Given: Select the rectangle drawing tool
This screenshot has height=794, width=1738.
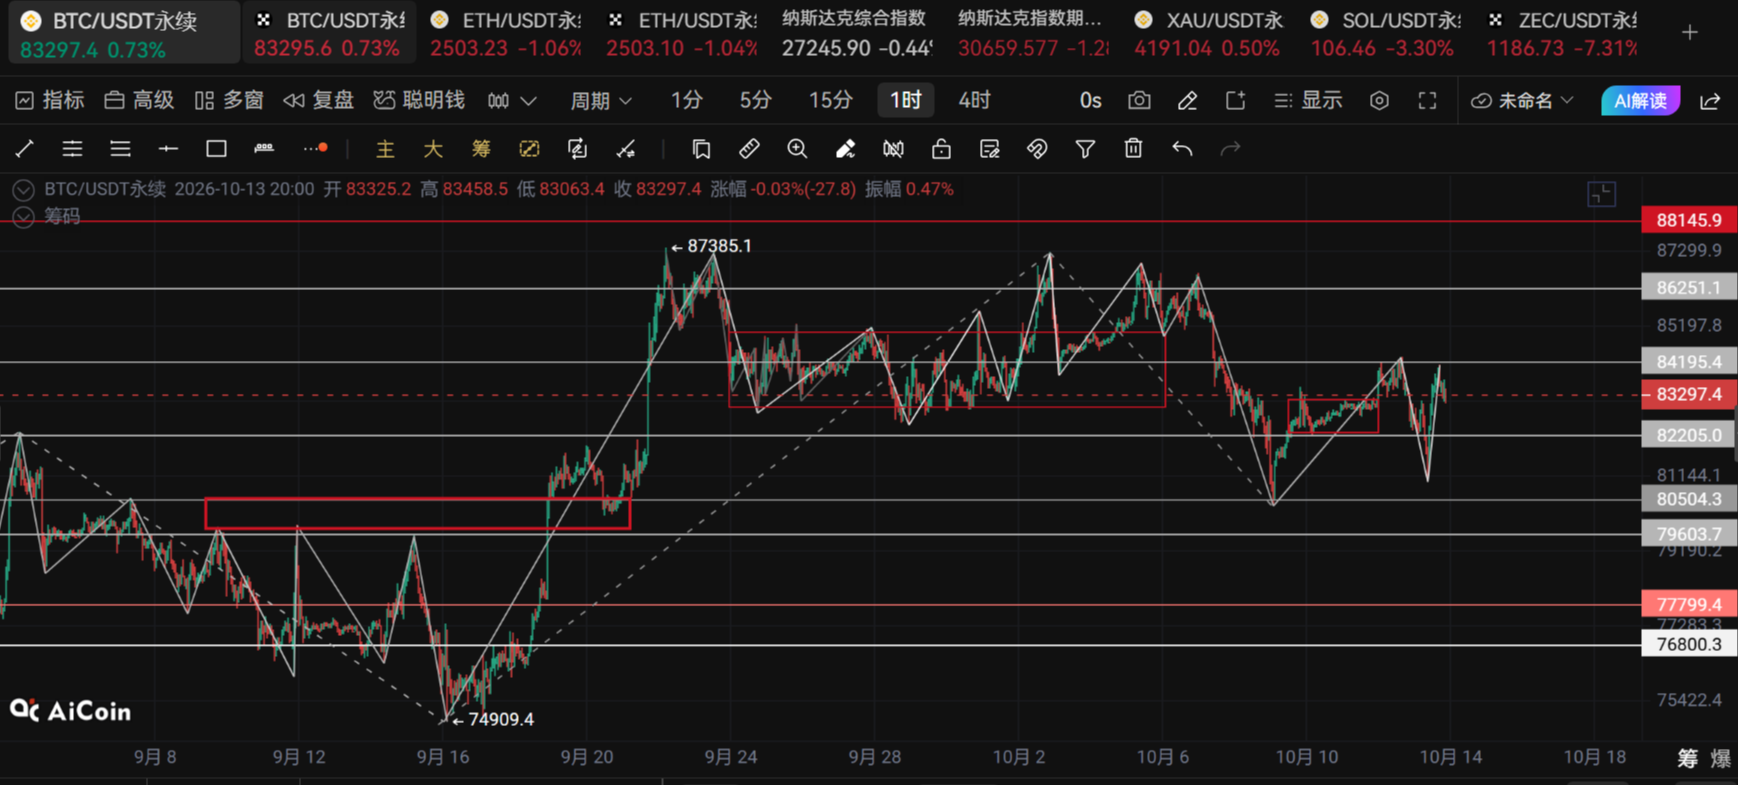Looking at the screenshot, I should (x=216, y=149).
